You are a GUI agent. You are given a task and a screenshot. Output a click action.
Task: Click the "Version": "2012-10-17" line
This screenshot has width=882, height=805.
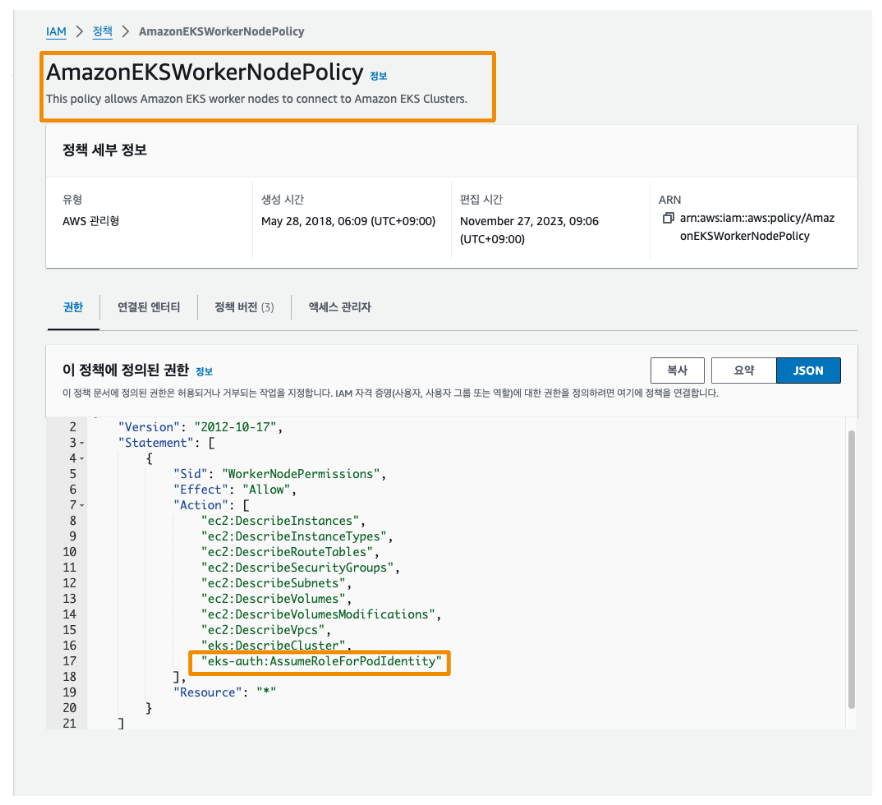coord(200,428)
